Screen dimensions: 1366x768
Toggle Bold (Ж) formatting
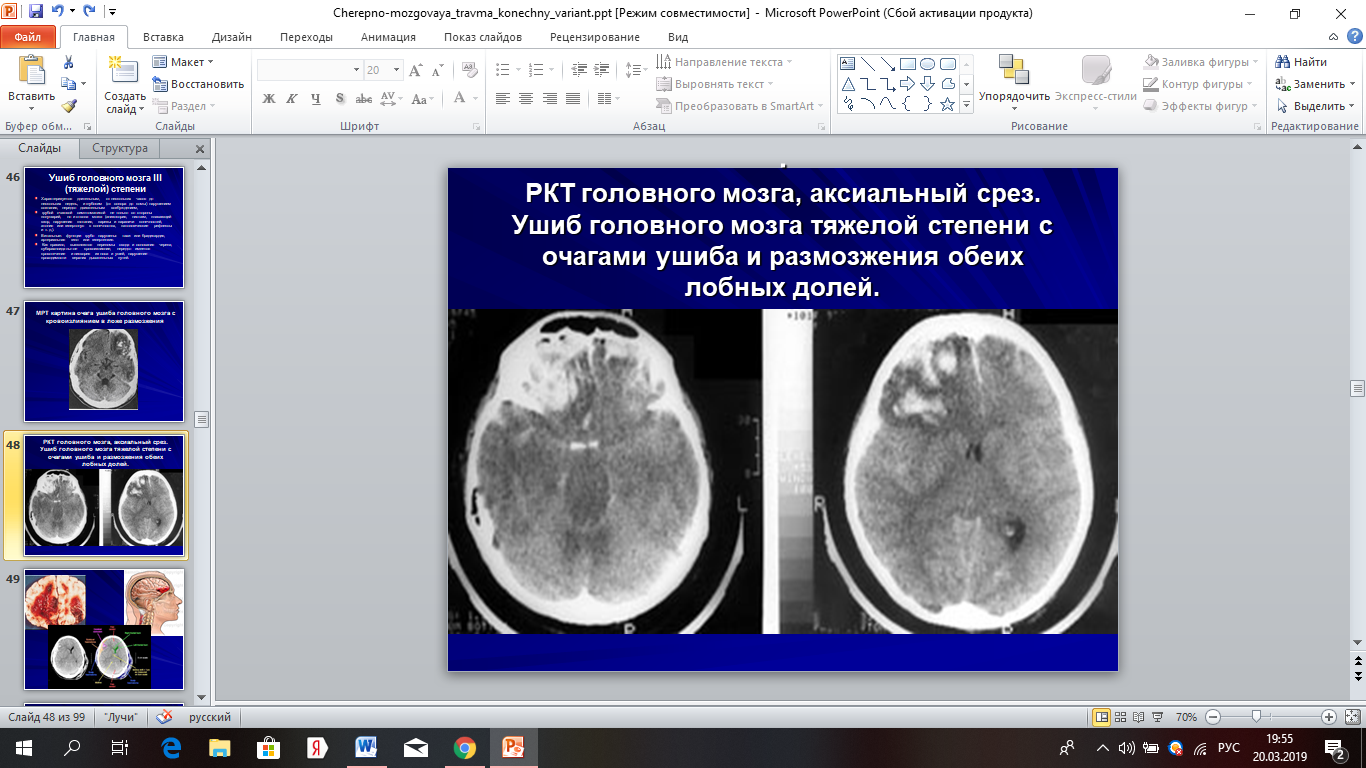pos(268,98)
